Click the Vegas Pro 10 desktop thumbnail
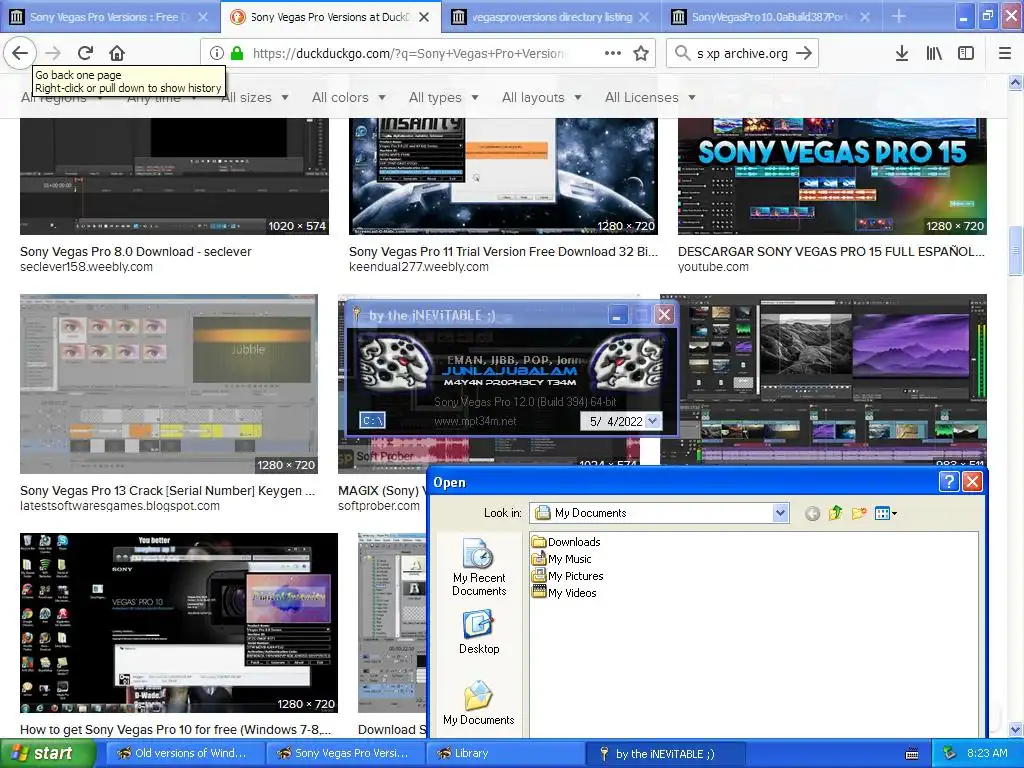This screenshot has width=1024, height=768. tap(178, 623)
